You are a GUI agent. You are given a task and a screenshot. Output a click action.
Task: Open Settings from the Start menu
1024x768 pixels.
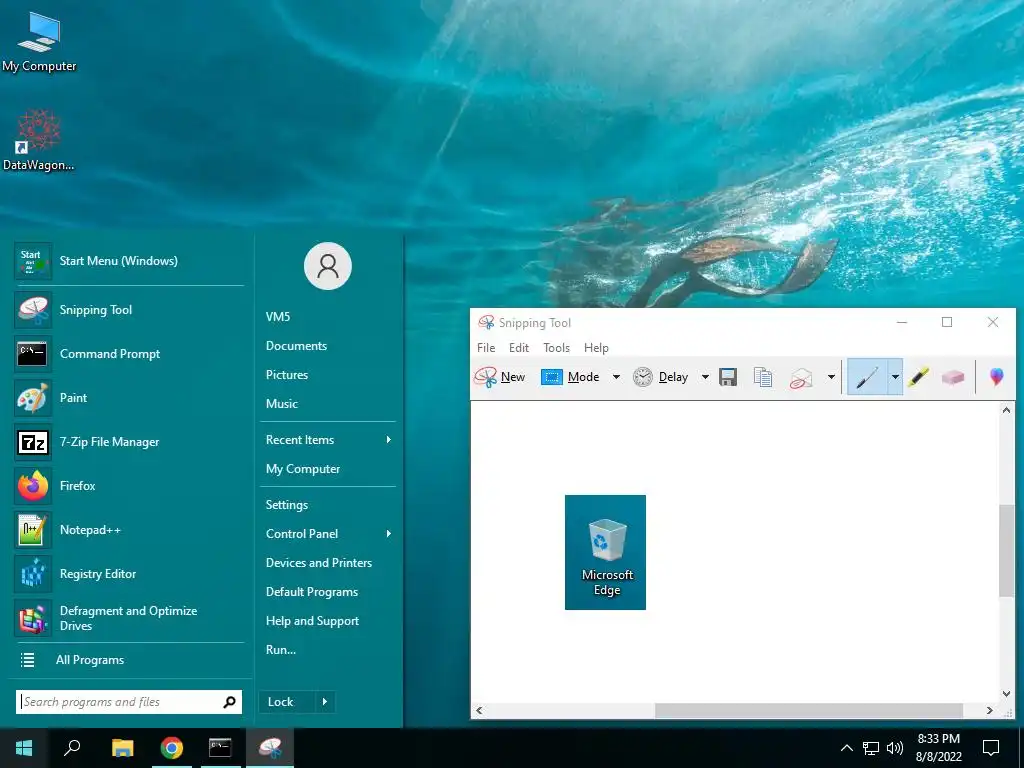point(287,505)
